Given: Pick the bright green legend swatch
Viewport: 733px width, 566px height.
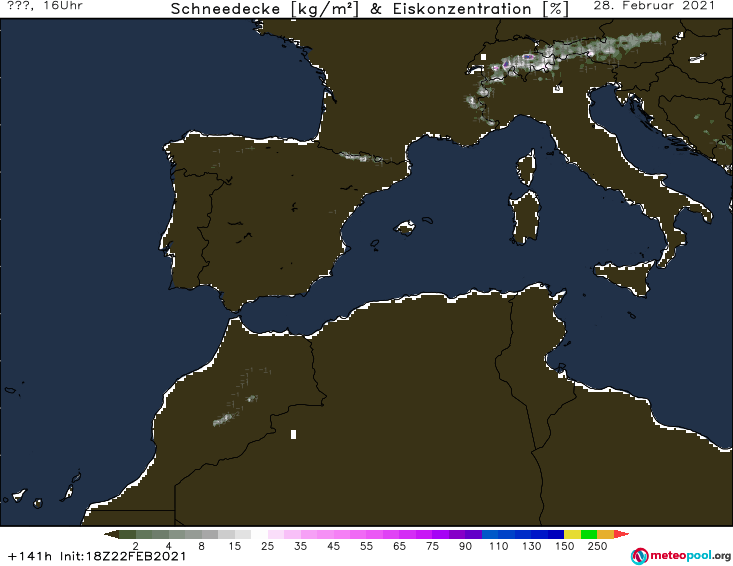Looking at the screenshot, I should coord(589,534).
